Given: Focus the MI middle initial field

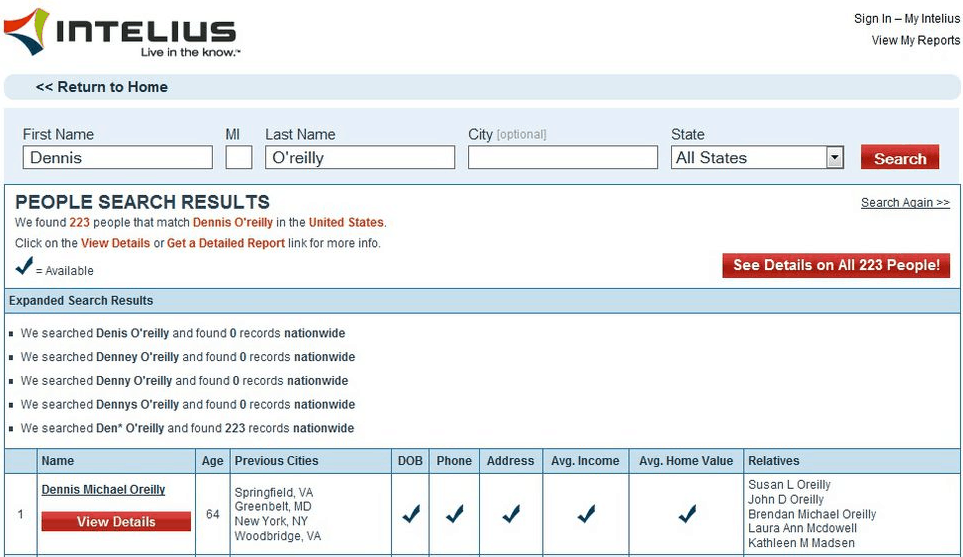Looking at the screenshot, I should coord(239,157).
